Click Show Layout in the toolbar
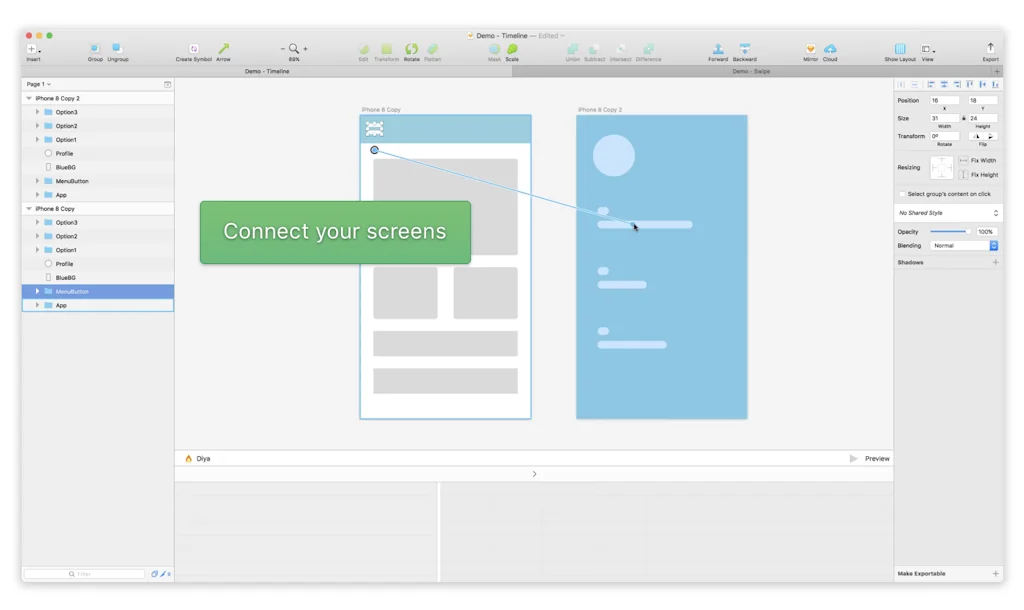This screenshot has height=610, width=1024. (x=900, y=48)
